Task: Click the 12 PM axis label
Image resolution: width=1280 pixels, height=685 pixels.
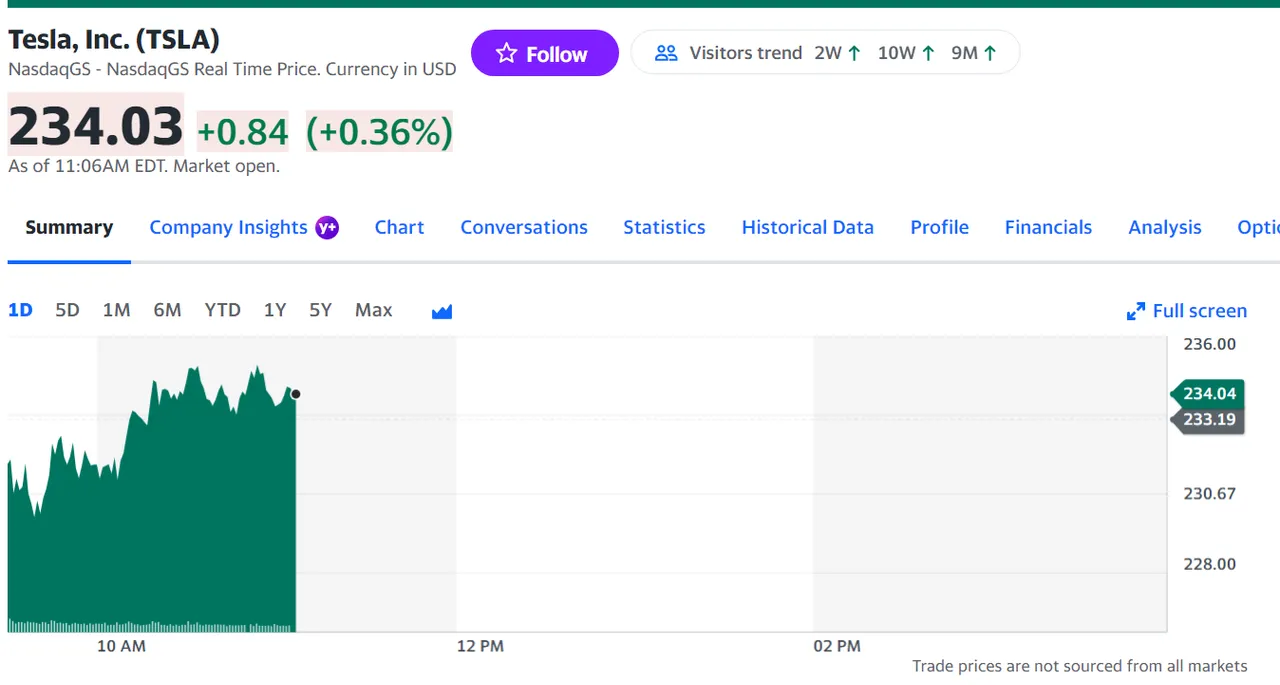Action: pos(480,646)
